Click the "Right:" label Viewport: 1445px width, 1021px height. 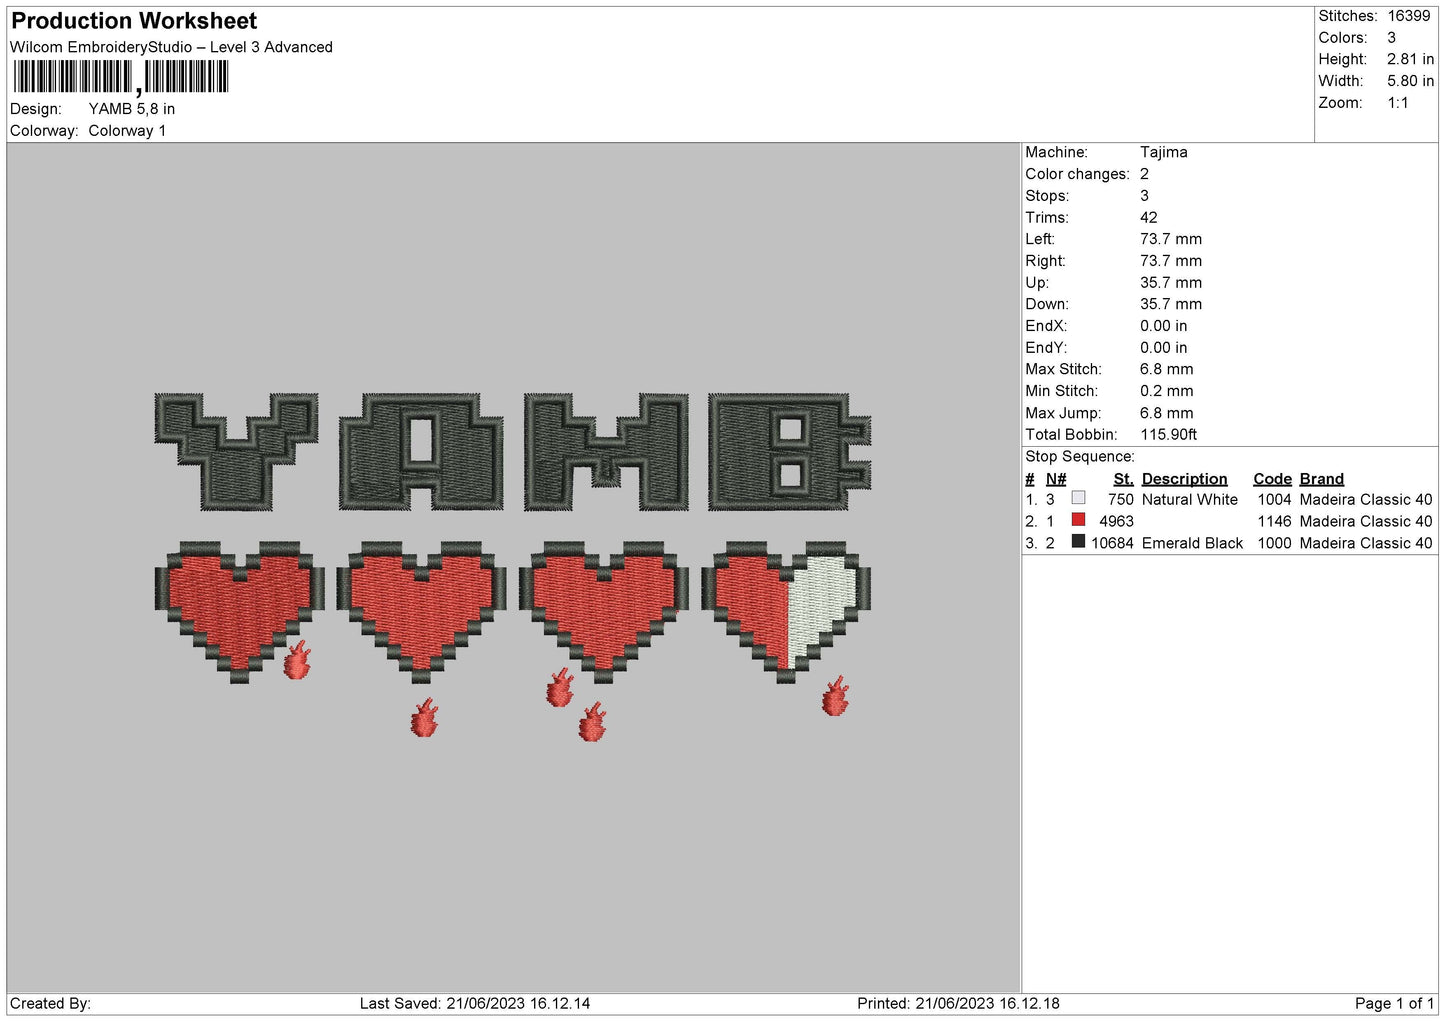[x=1045, y=261]
